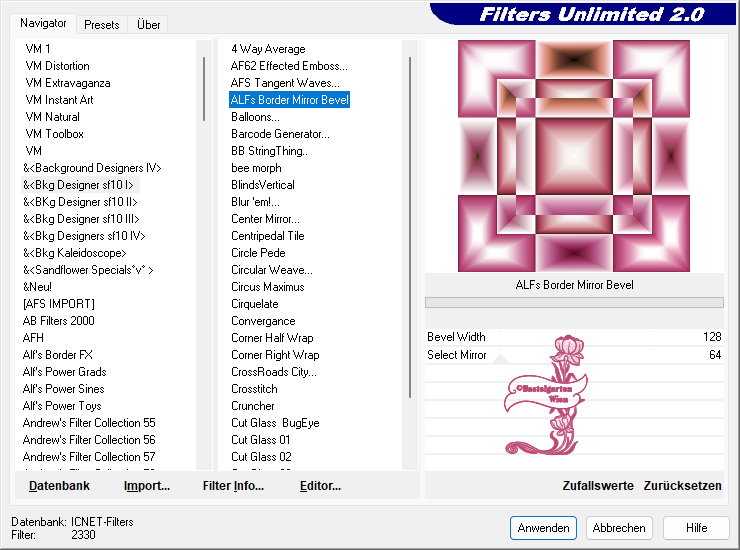Choose VM Extravaganza in category list
740x550 pixels.
coord(68,83)
